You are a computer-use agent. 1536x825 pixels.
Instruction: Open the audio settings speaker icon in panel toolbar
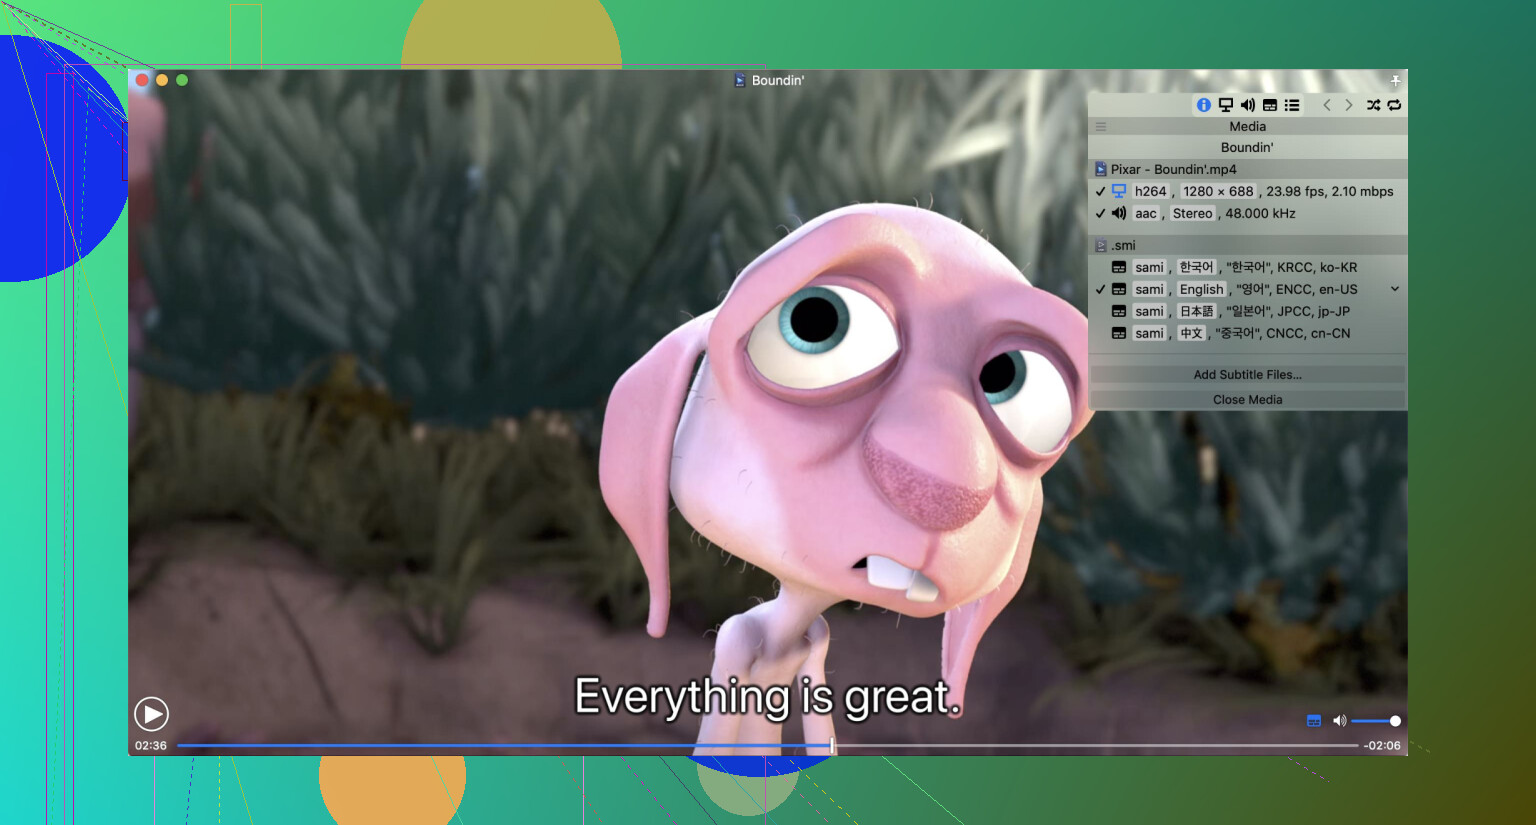point(1247,105)
